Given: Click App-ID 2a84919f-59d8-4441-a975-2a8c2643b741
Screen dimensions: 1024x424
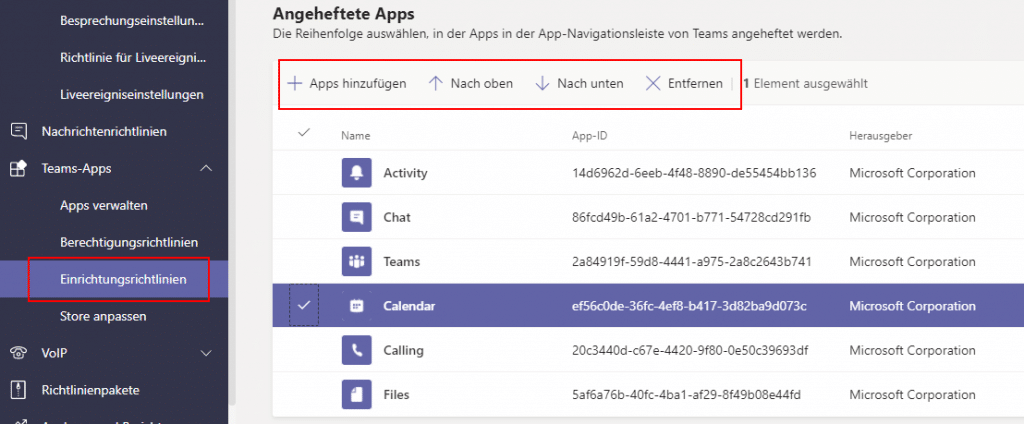Looking at the screenshot, I should click(x=692, y=262).
